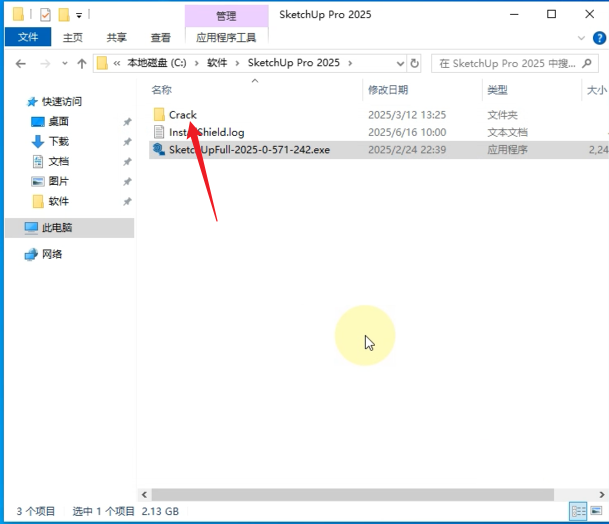The width and height of the screenshot is (609, 524).
Task: Switch to the 查看 ribbon tab
Action: tap(160, 38)
